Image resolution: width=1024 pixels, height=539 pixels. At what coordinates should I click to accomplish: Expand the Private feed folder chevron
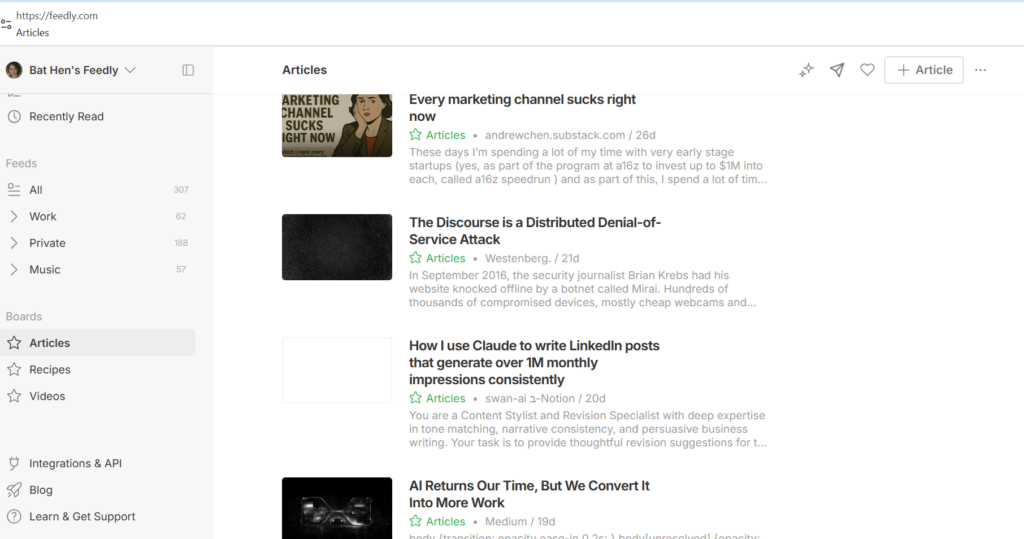point(14,243)
